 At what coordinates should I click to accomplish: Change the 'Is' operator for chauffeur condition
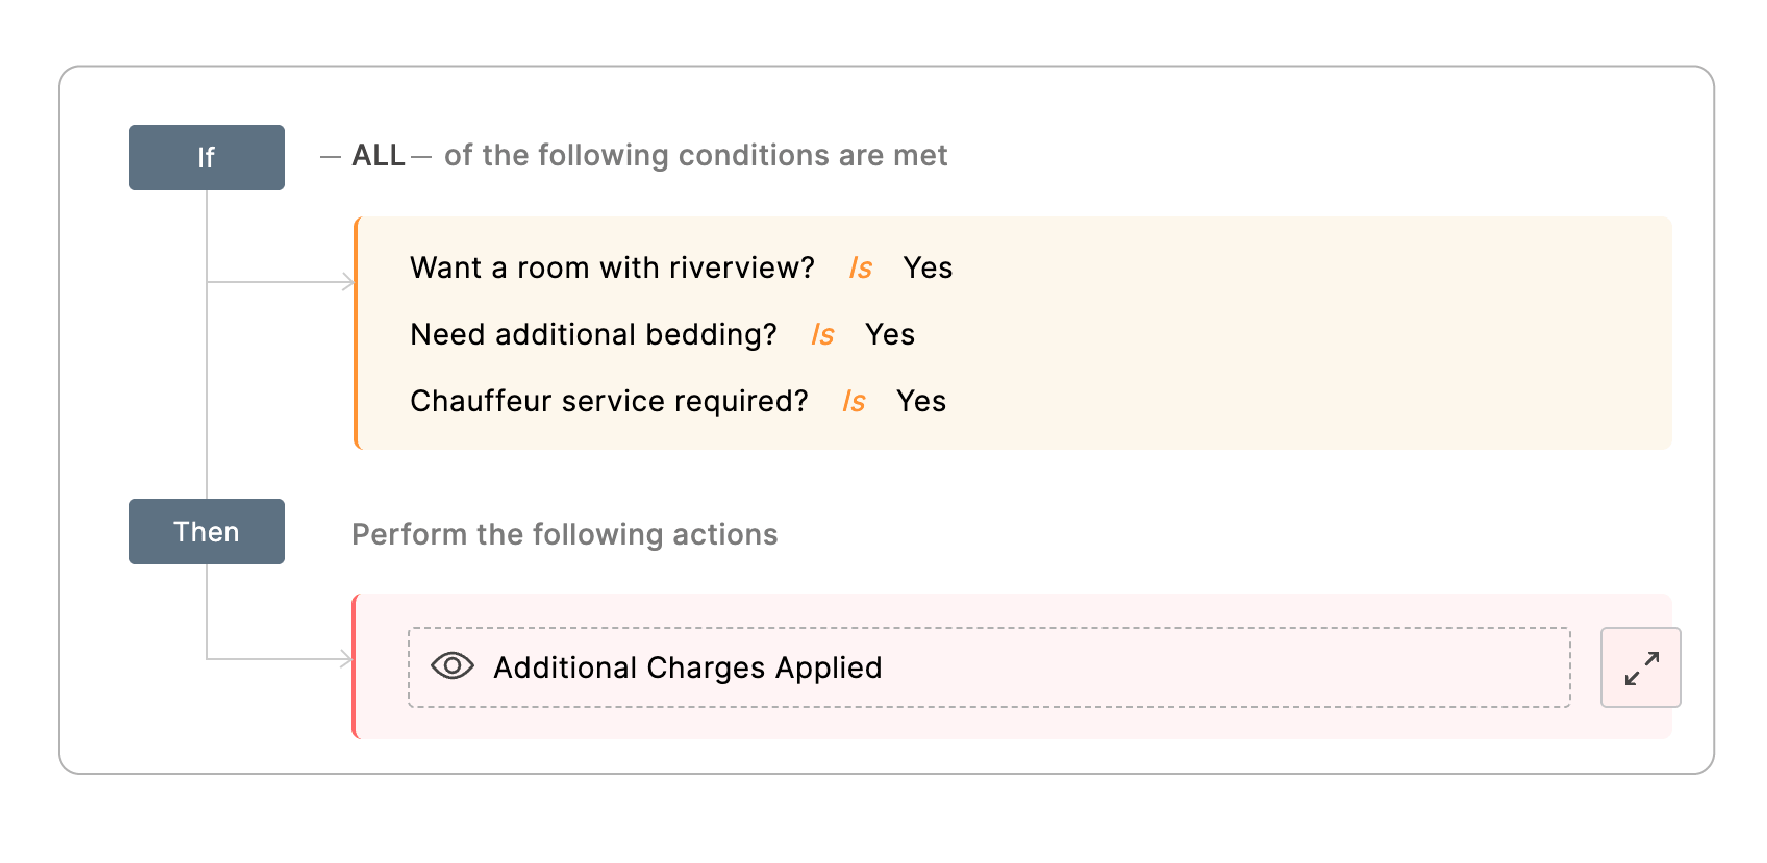[853, 401]
